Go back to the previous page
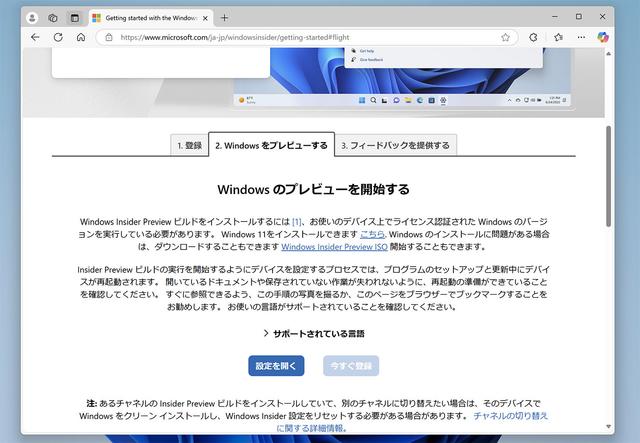 click(x=36, y=37)
